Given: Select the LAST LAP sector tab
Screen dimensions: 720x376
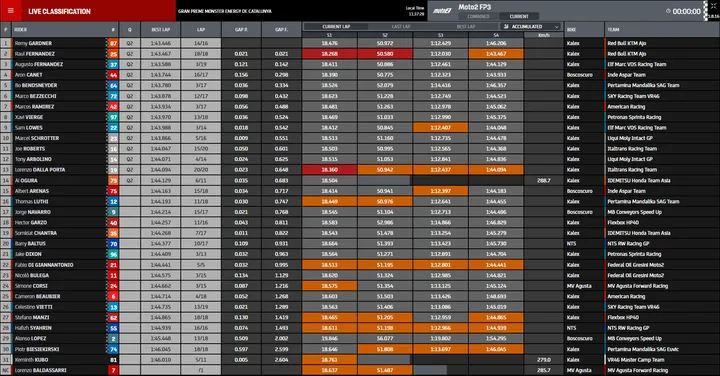Looking at the screenshot, I should coord(401,27).
